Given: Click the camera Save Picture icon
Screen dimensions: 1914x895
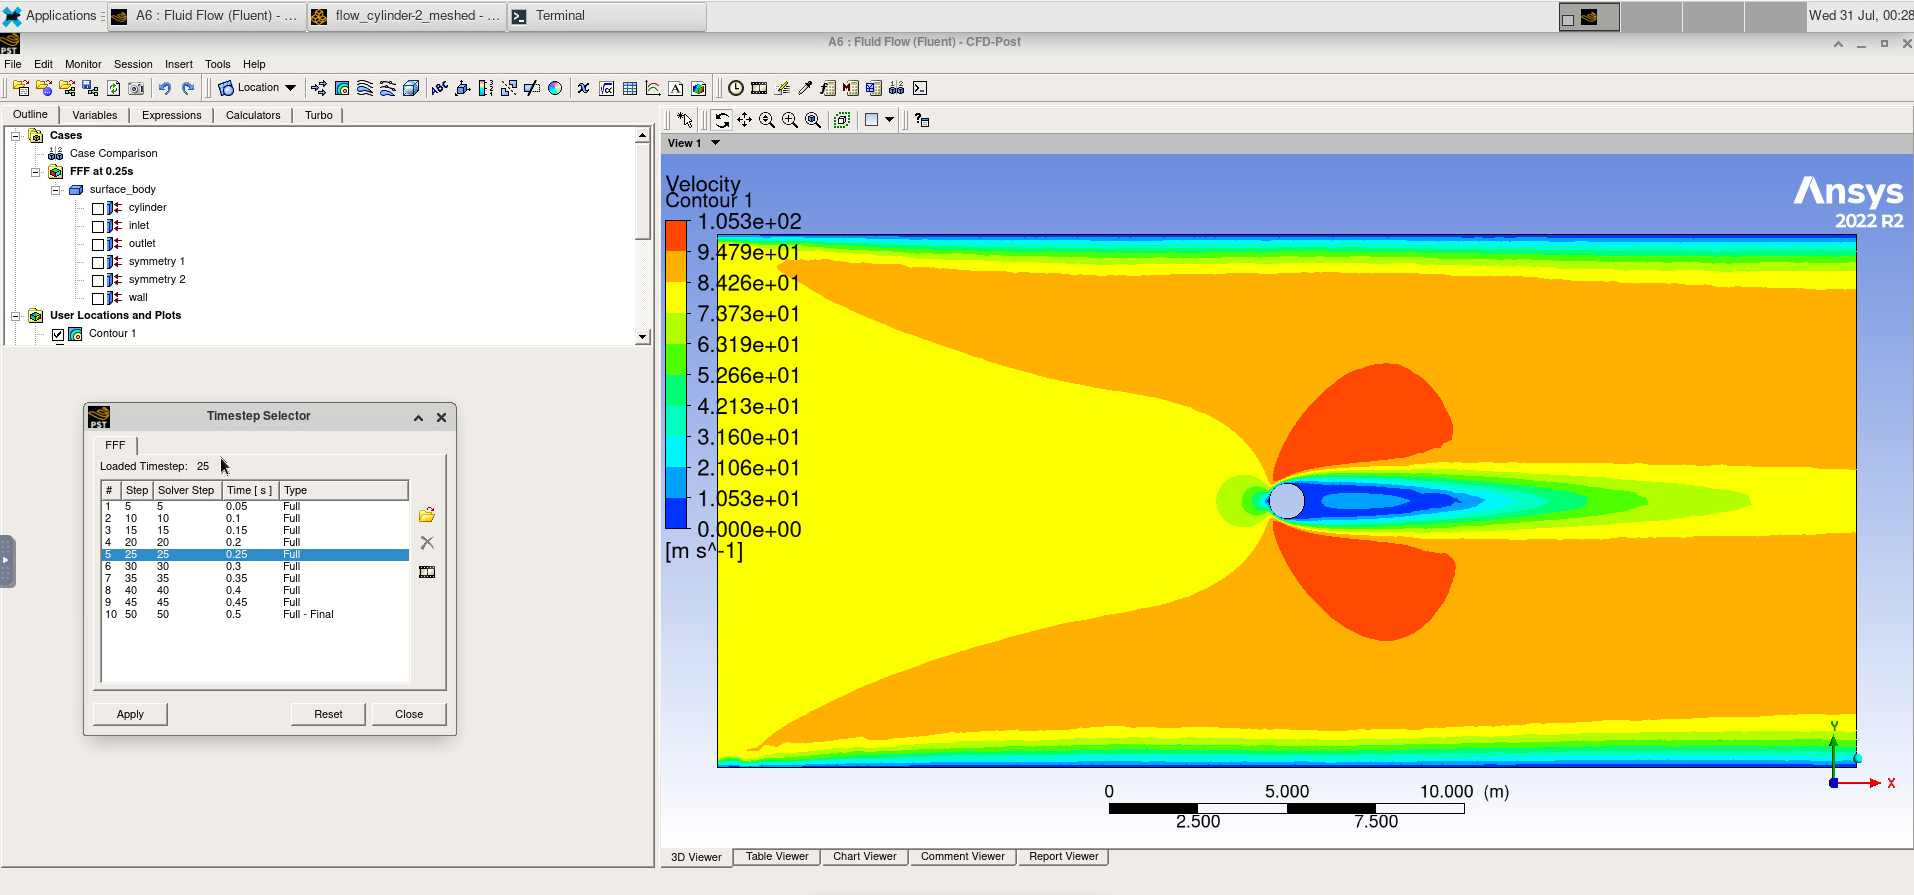Looking at the screenshot, I should 136,88.
